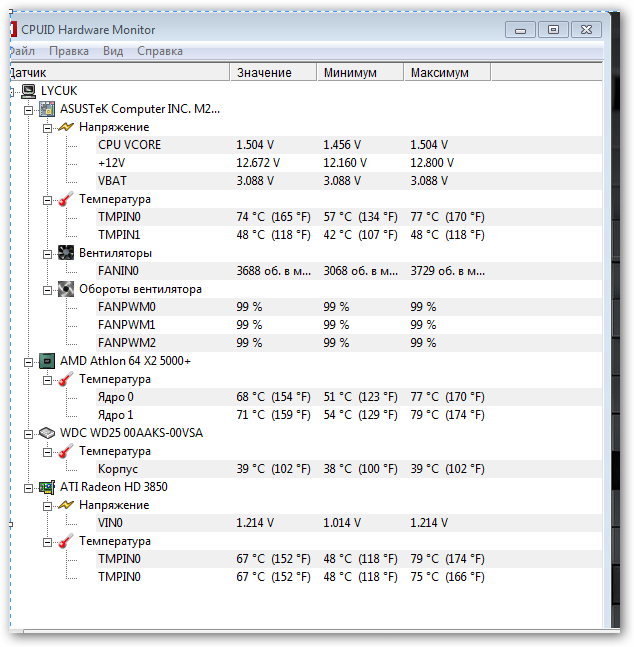634x647 pixels.
Task: Click the Вентиляторы fan icon
Action: (x=66, y=253)
